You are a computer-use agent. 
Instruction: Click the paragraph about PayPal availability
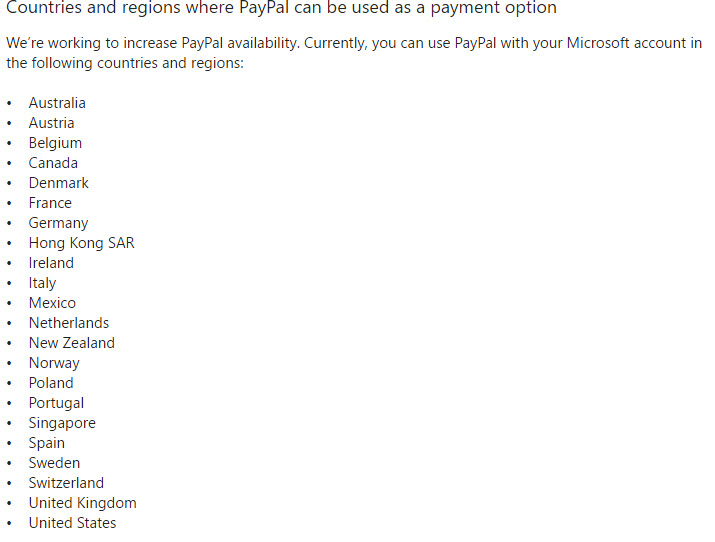[354, 53]
